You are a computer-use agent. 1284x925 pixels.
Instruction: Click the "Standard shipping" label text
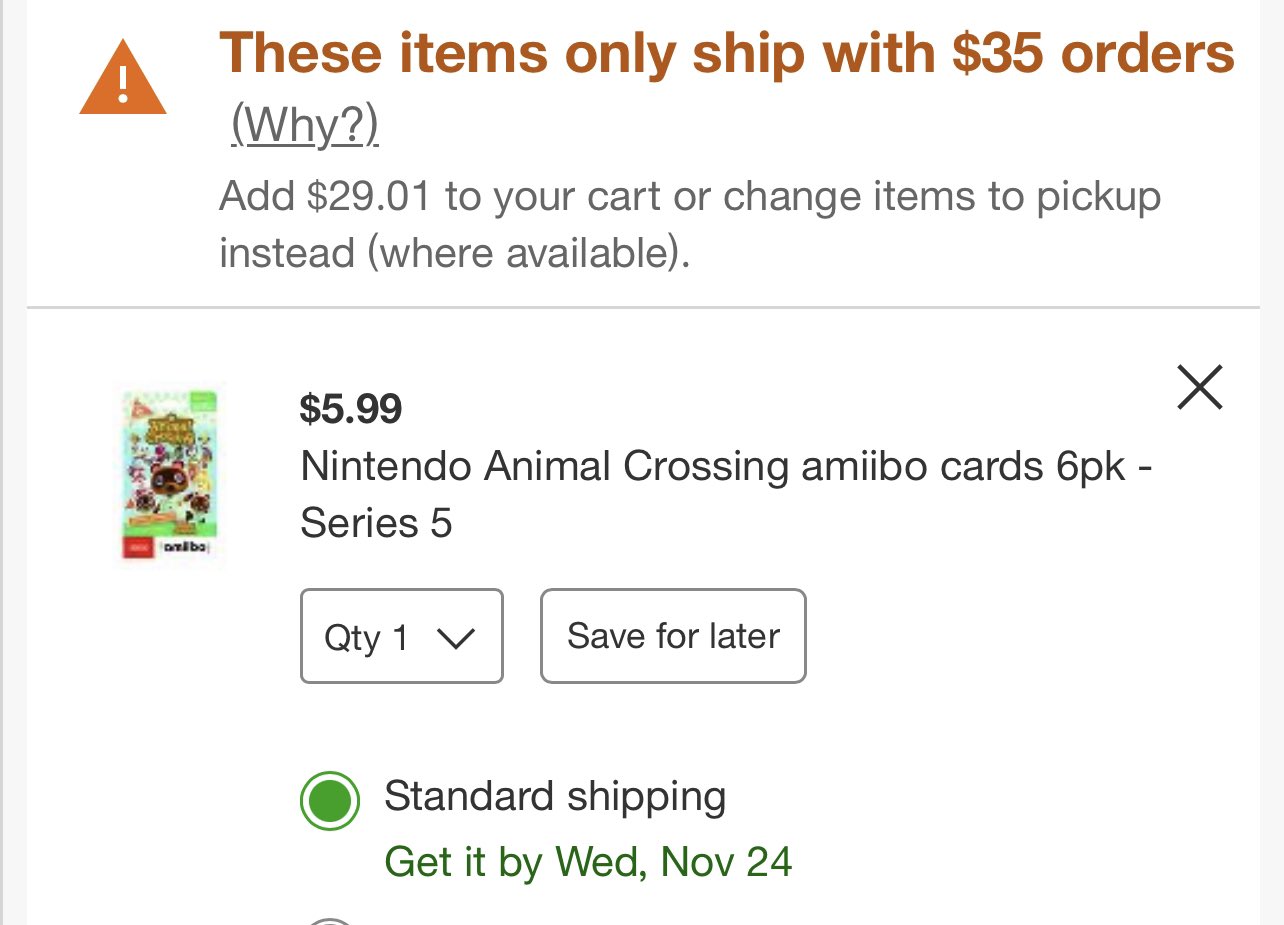click(555, 797)
